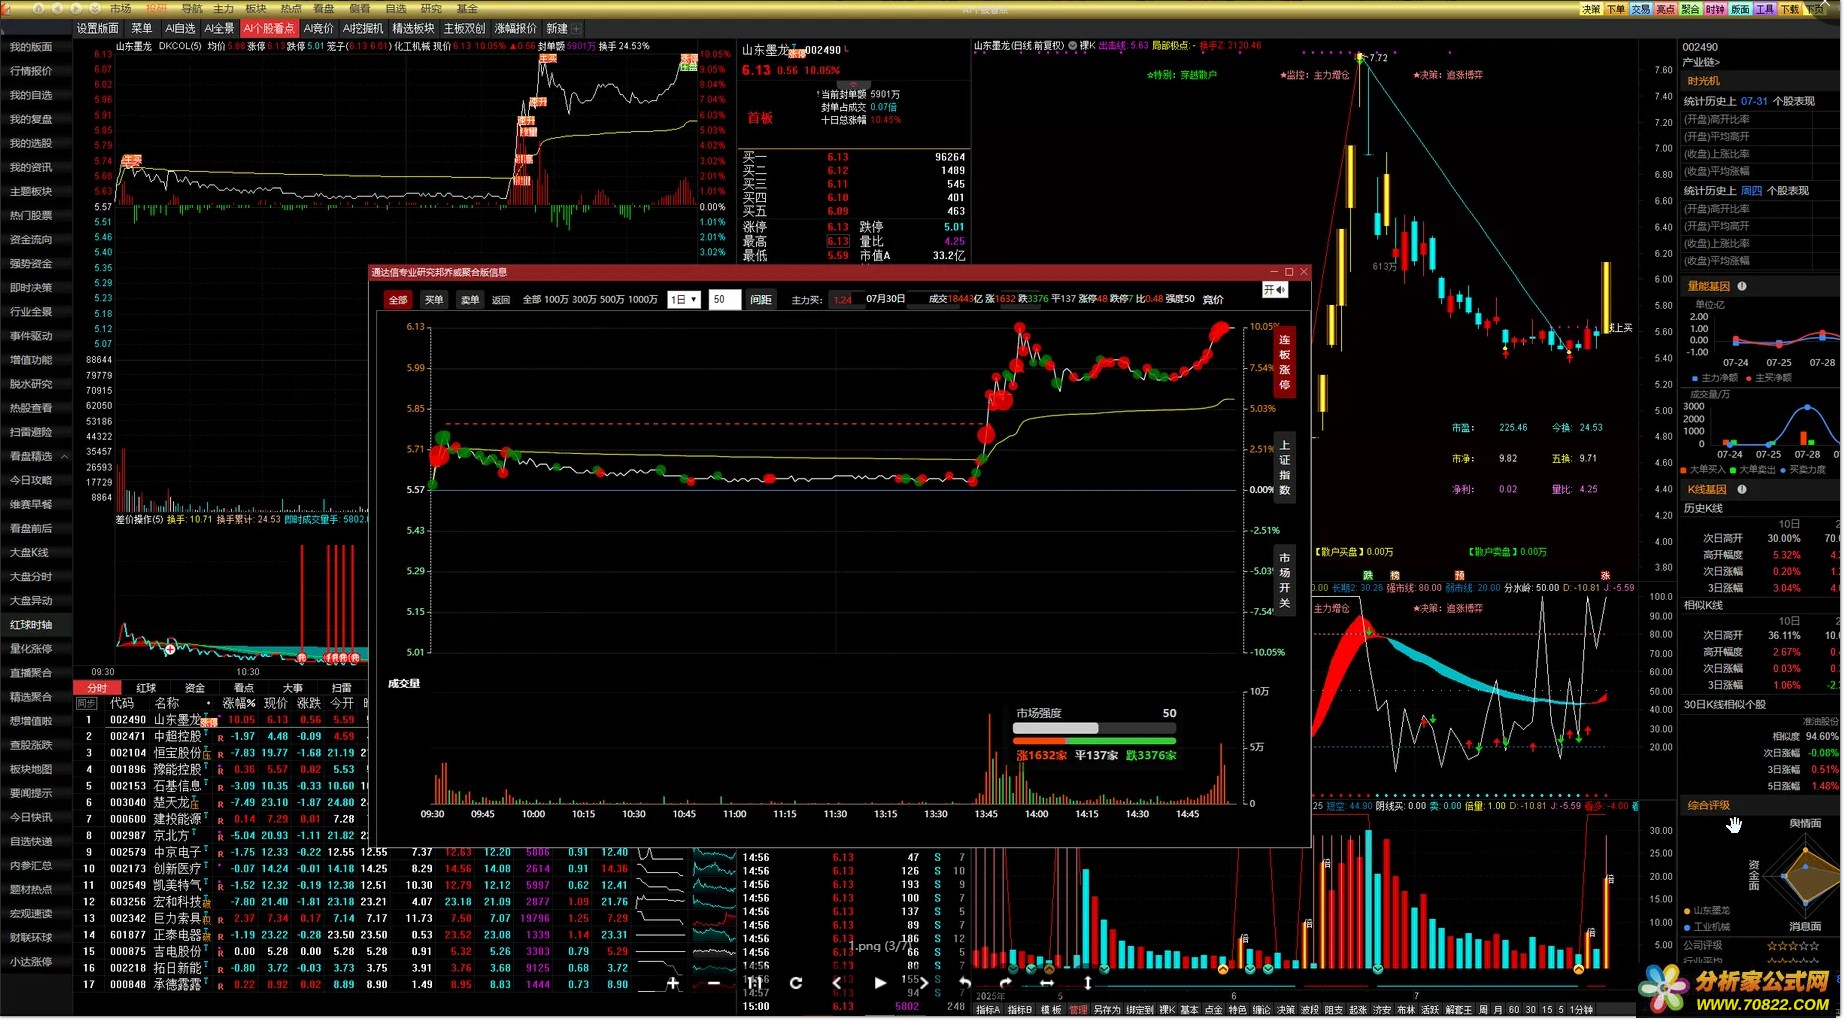
Task: Open 基金 menu in top menu bar
Action: click(x=468, y=8)
